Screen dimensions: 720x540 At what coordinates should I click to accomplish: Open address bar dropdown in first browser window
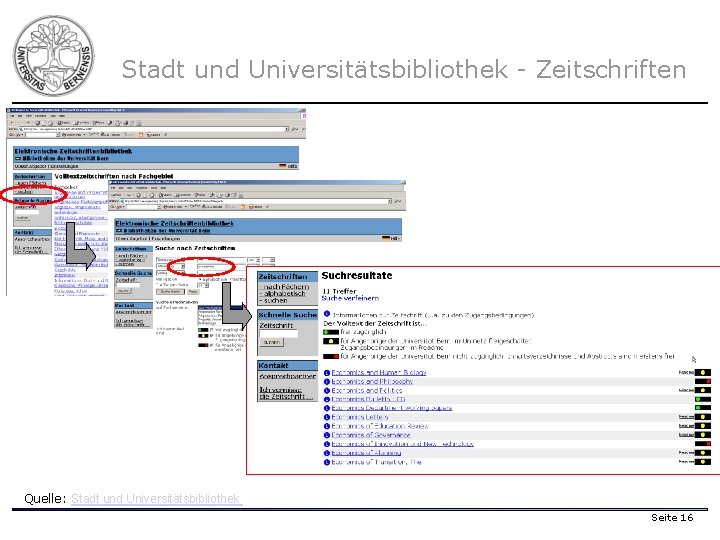click(x=287, y=129)
